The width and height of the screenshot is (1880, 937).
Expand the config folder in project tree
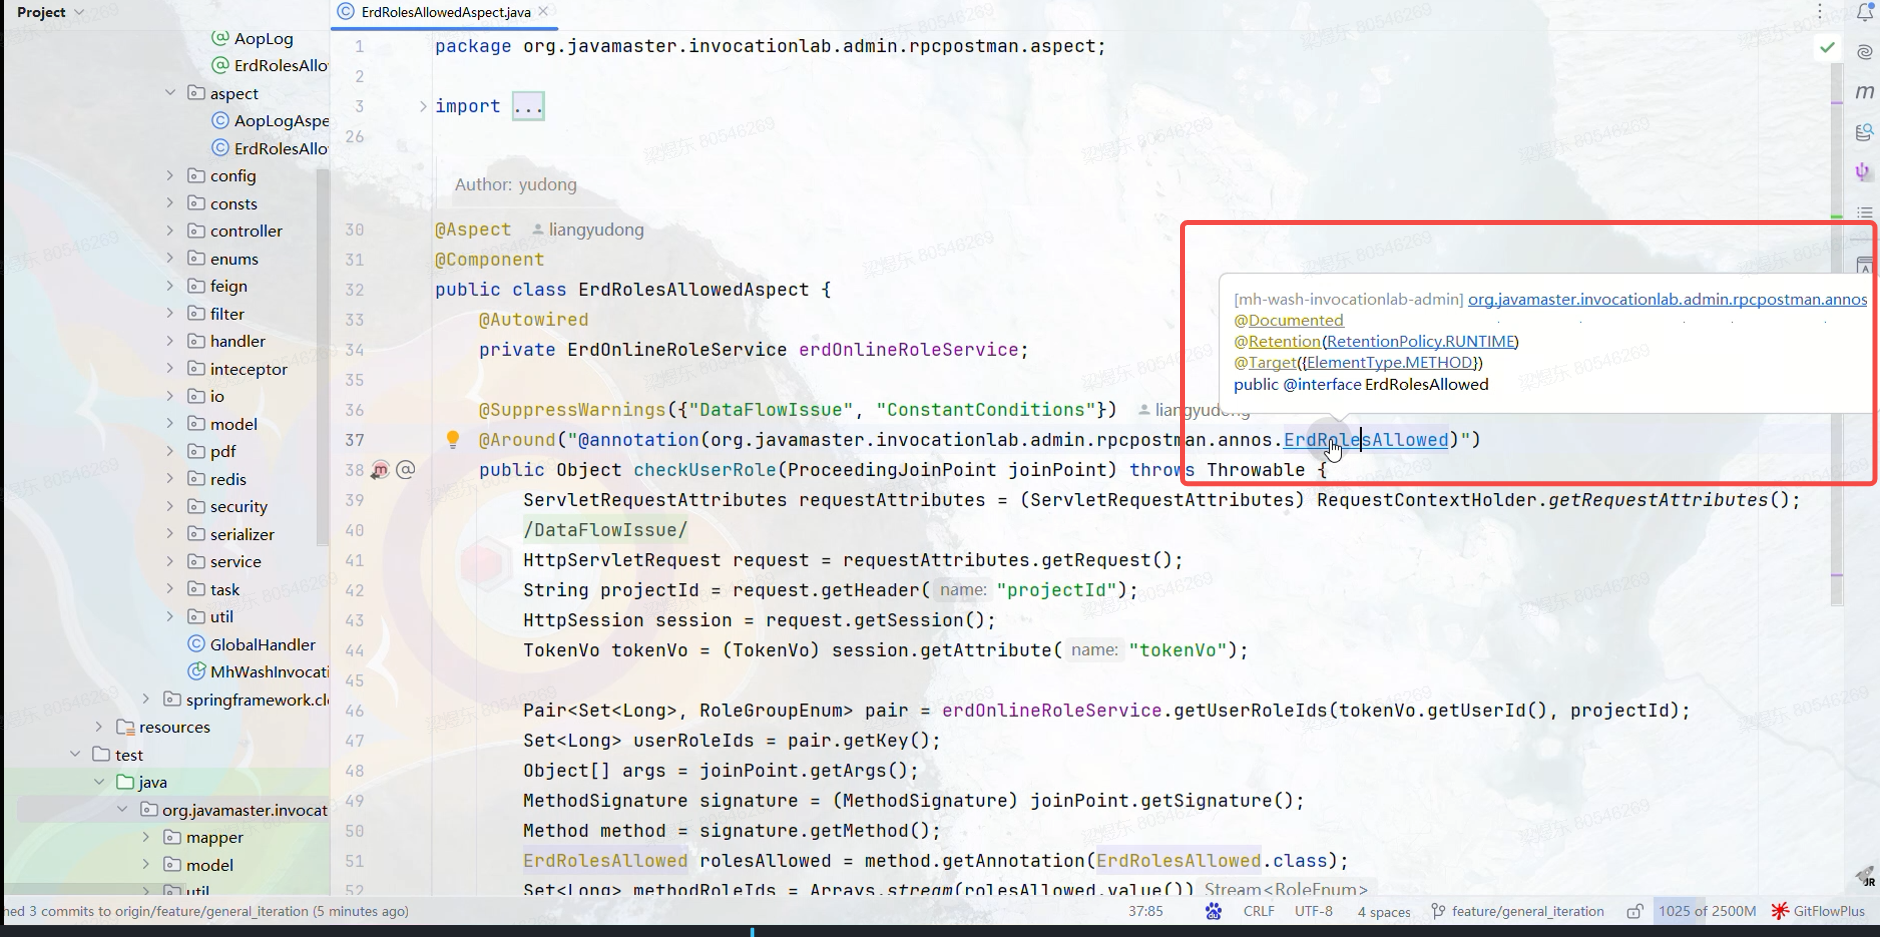click(x=170, y=175)
